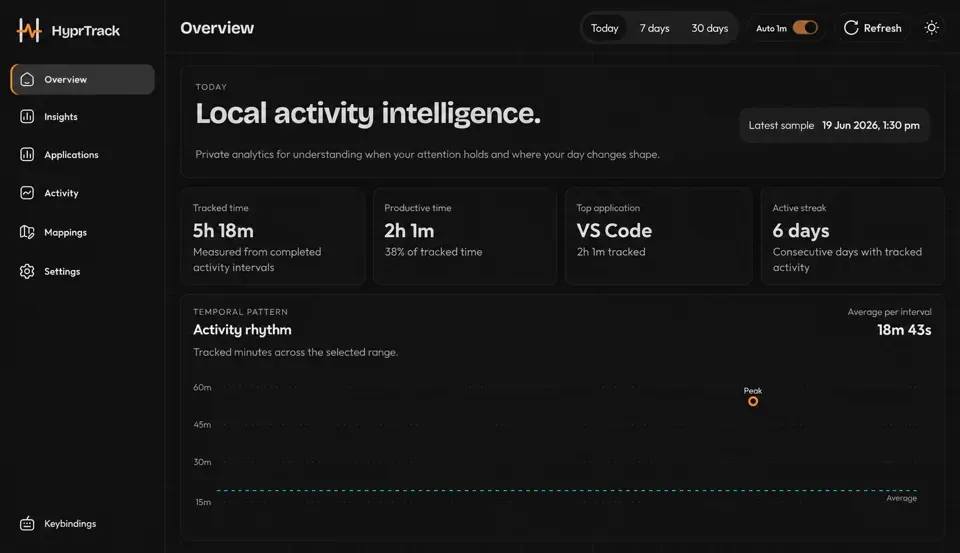Click the 38% of tracked time text
The image size is (960, 553).
[x=433, y=252]
